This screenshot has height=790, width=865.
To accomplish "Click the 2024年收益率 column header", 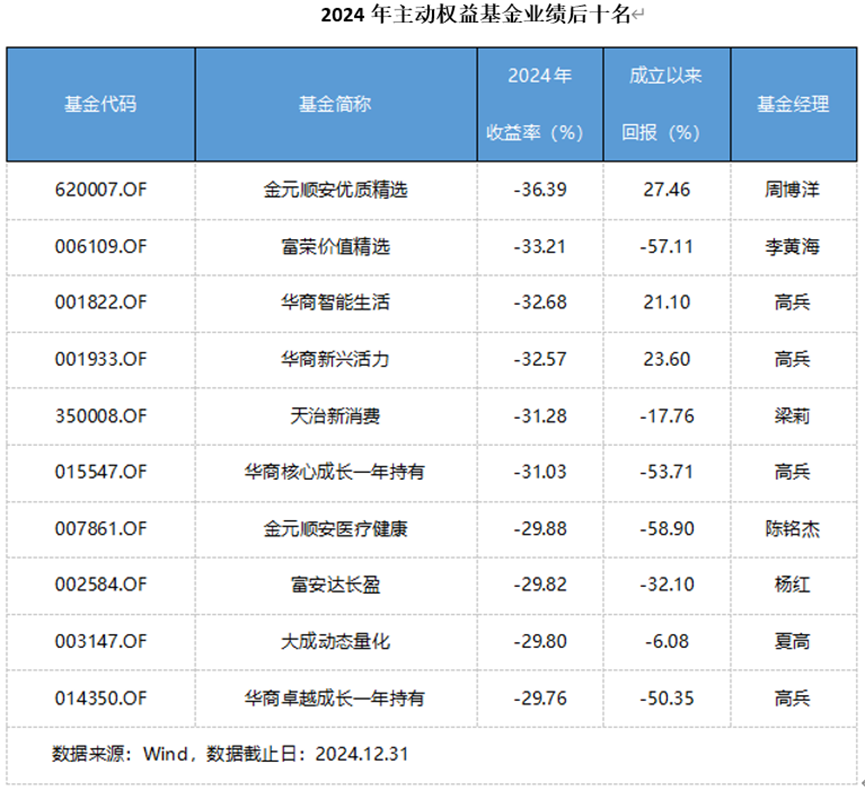I will tap(540, 104).
